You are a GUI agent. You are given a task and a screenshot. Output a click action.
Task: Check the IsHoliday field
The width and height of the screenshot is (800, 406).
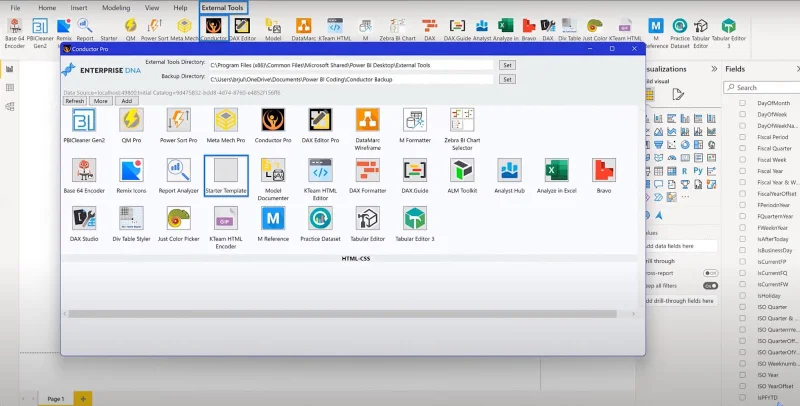[x=742, y=295]
